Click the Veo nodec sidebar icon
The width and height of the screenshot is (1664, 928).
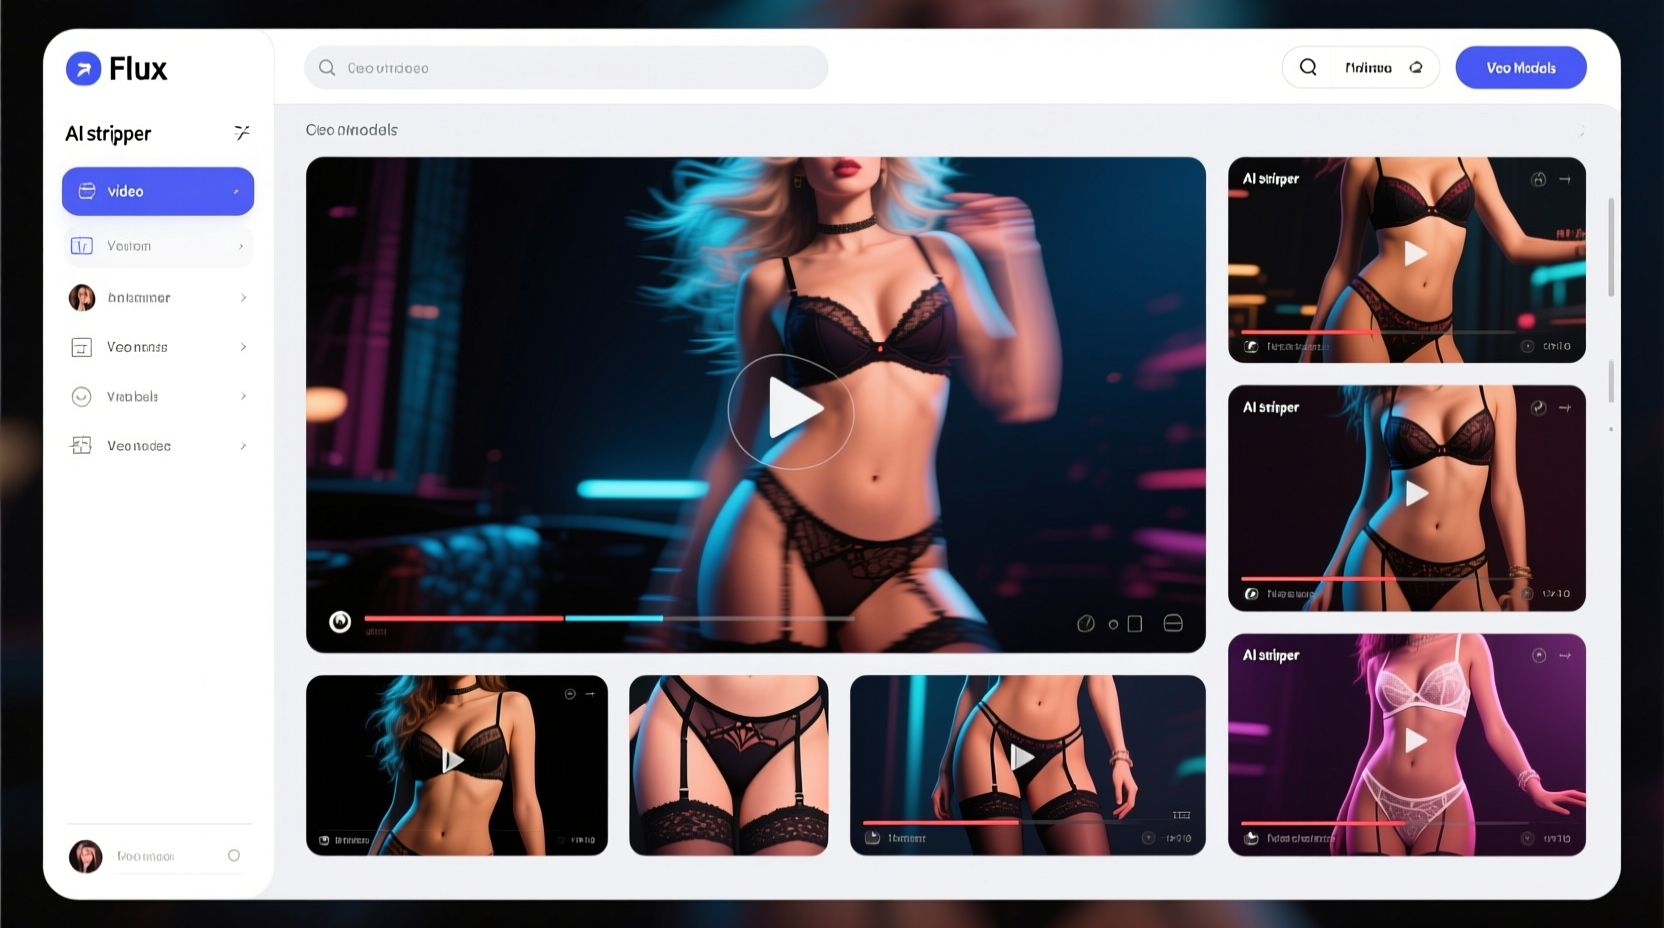coord(82,446)
